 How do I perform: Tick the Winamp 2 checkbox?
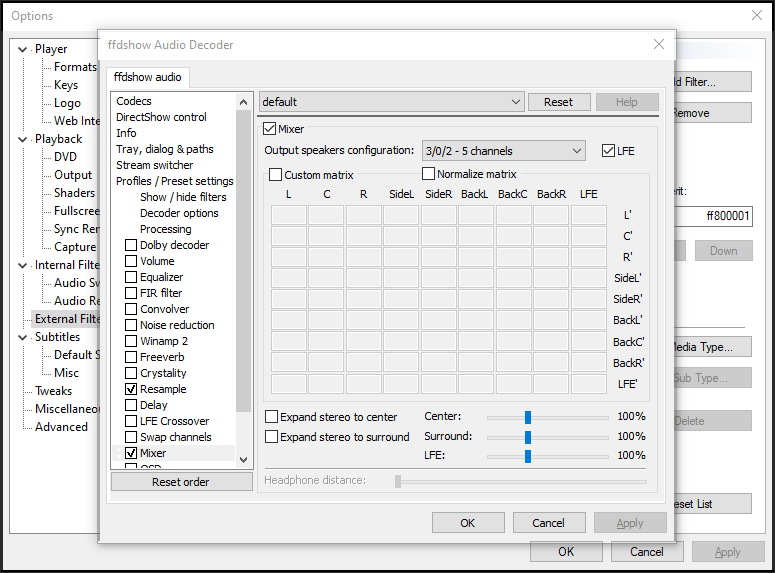coord(131,341)
